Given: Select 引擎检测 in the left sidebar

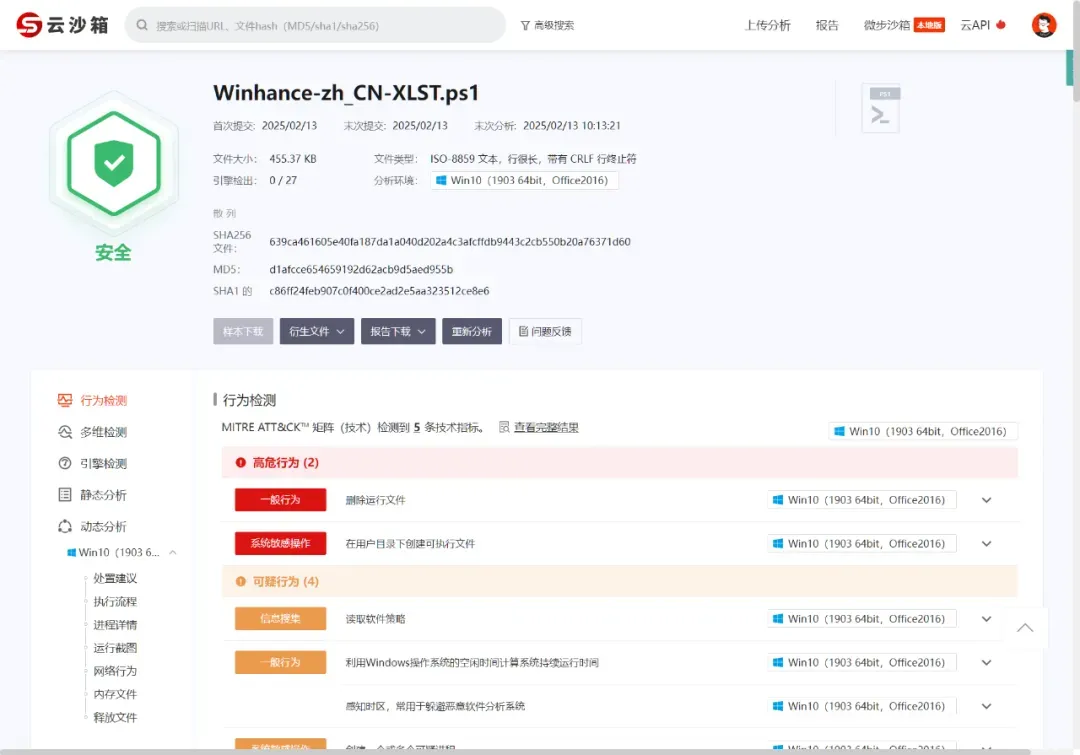Looking at the screenshot, I should click(103, 464).
